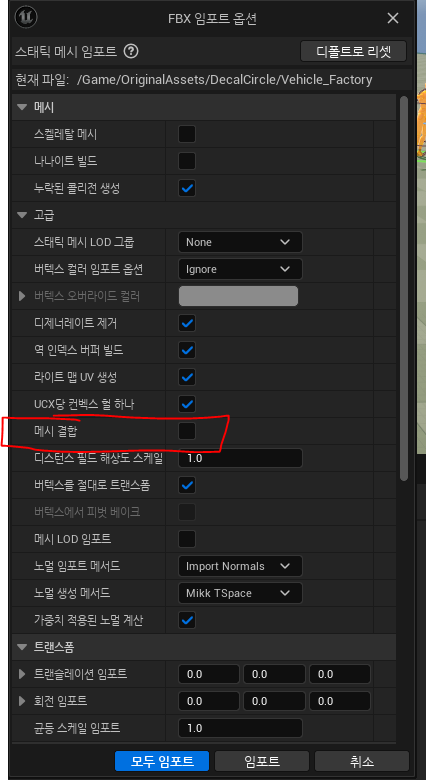The height and width of the screenshot is (780, 426).
Task: Open 스태틱 메시 LOD 그룹 dropdown
Action: 240,242
